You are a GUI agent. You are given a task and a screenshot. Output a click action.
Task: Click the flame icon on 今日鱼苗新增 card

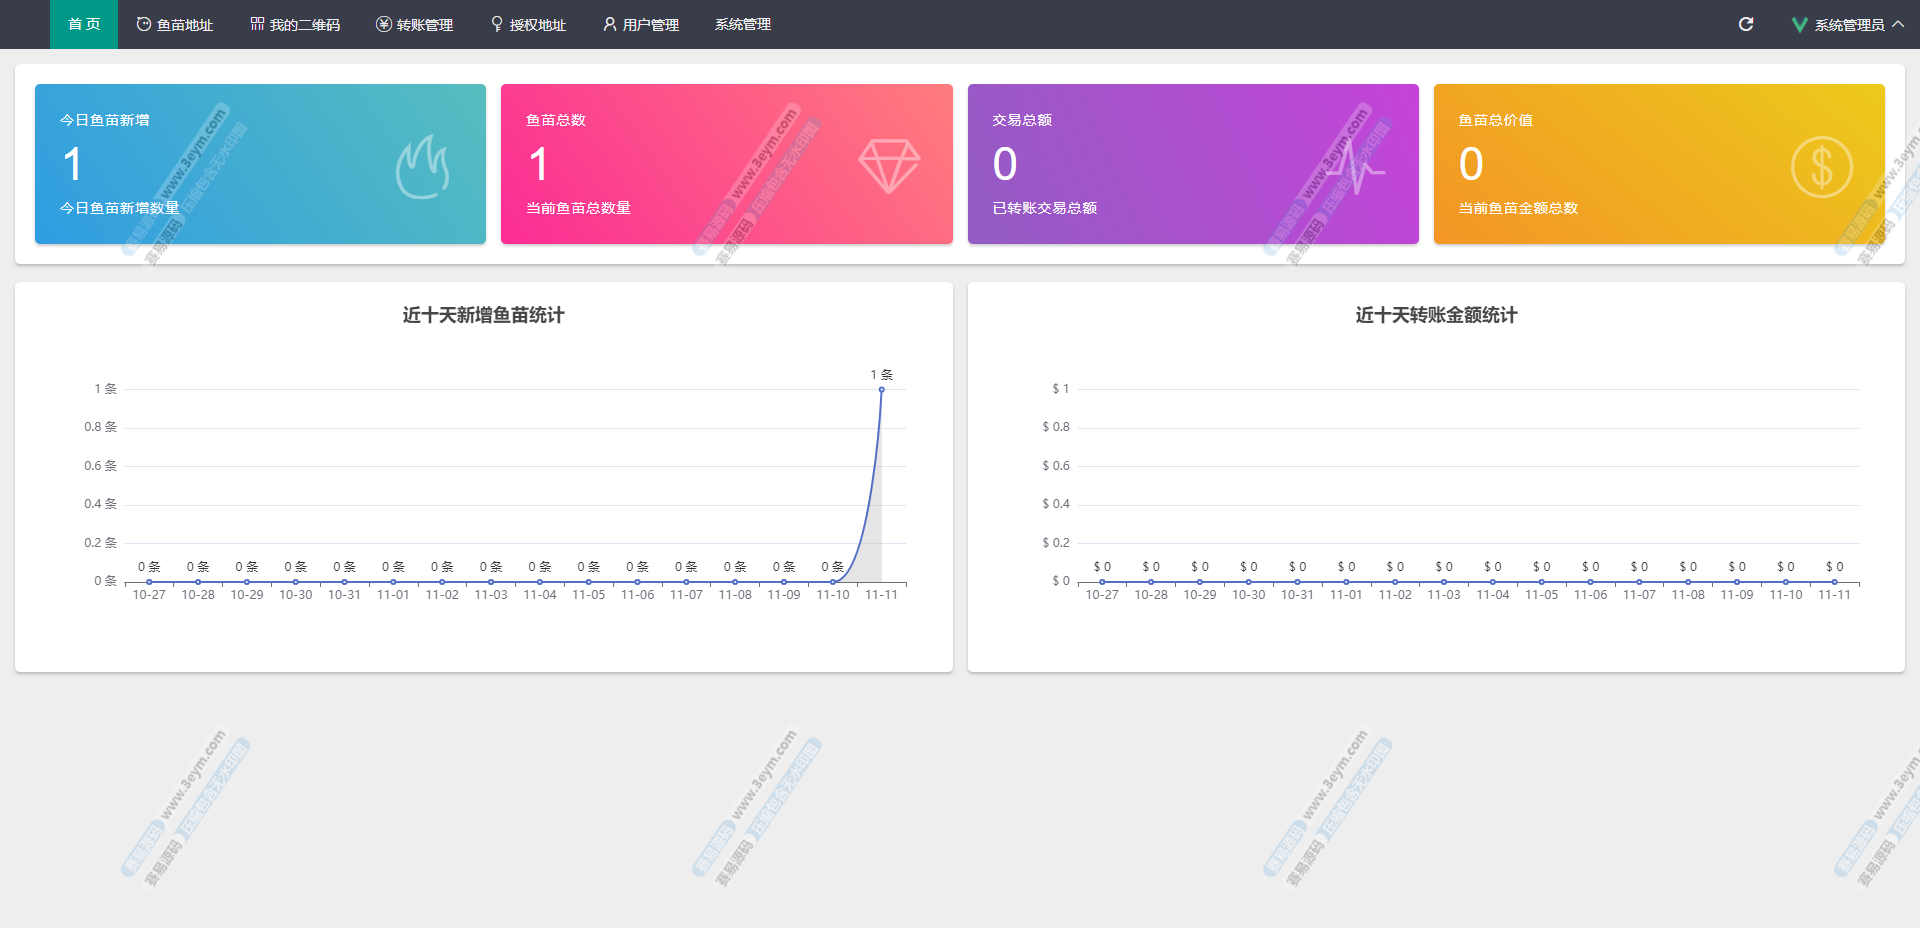click(422, 167)
